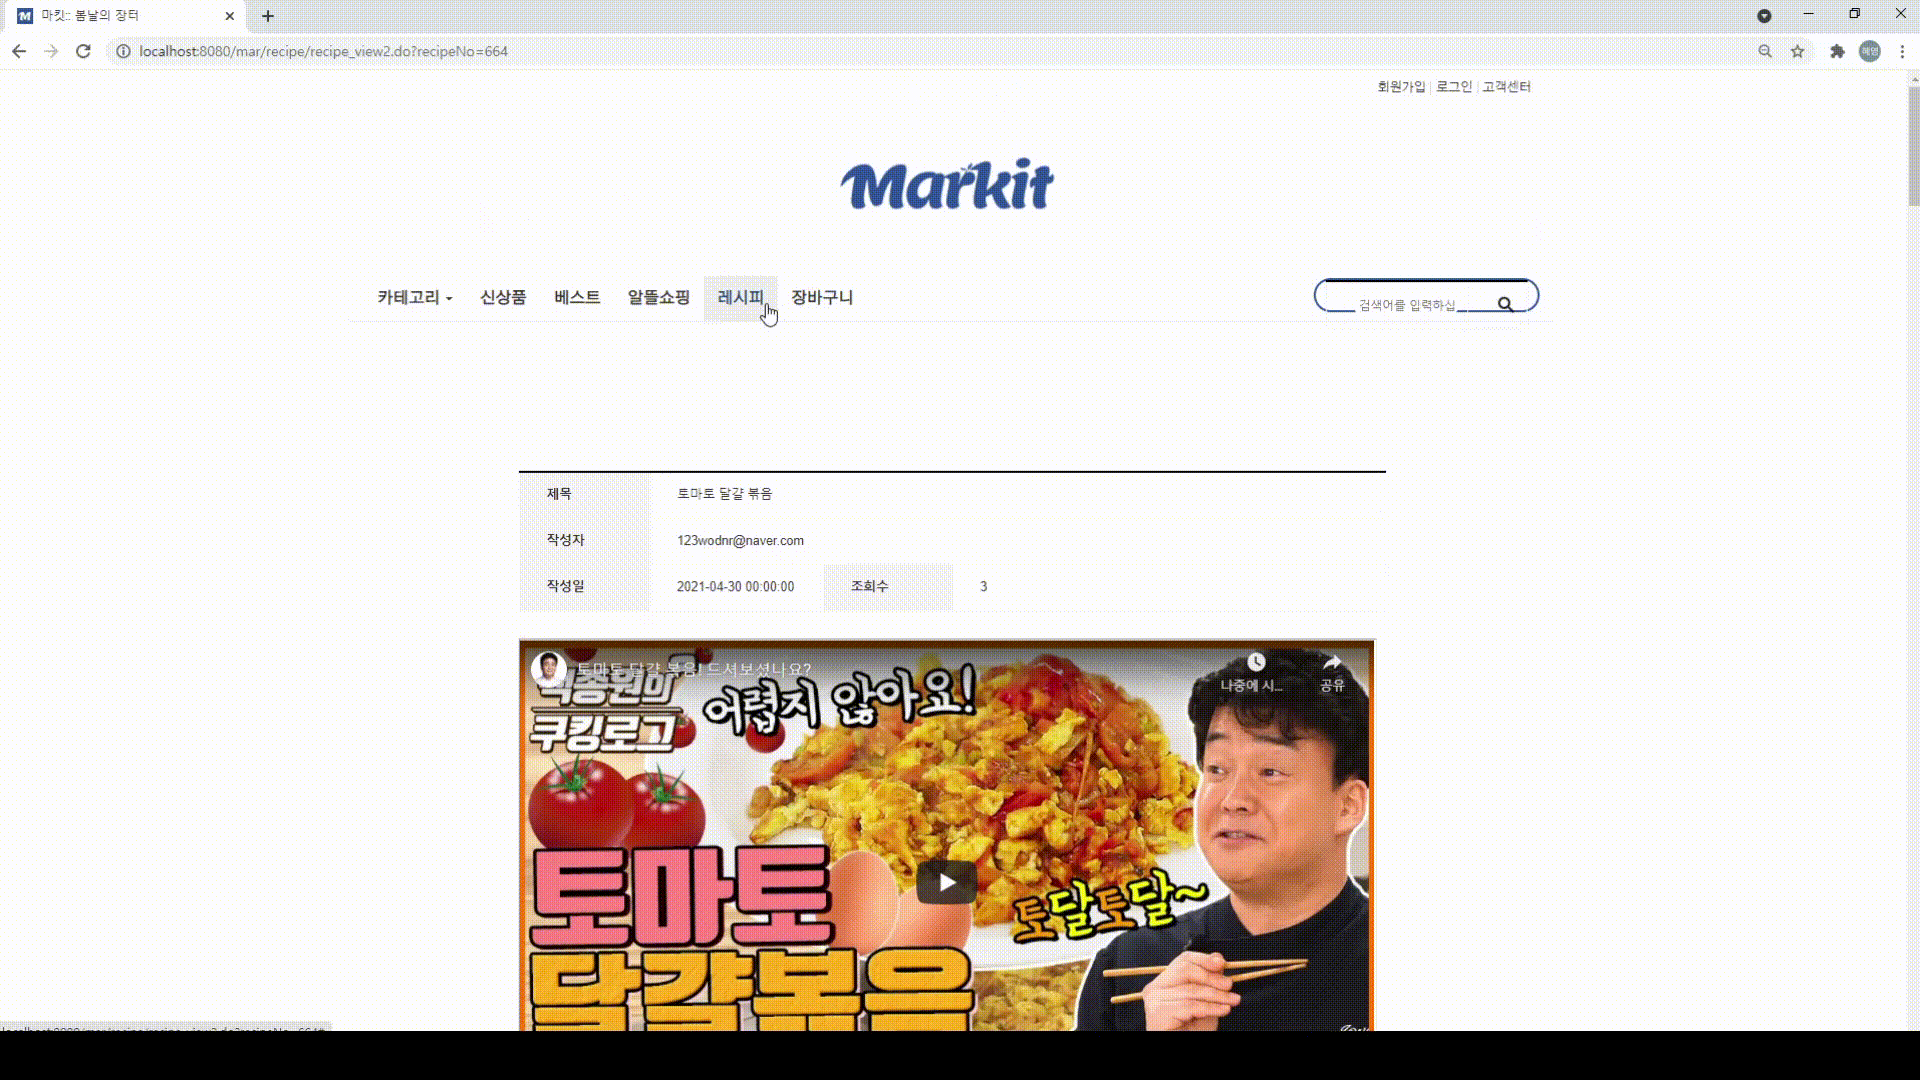Click the browser profile avatar icon
The width and height of the screenshot is (1920, 1080).
(x=1870, y=51)
